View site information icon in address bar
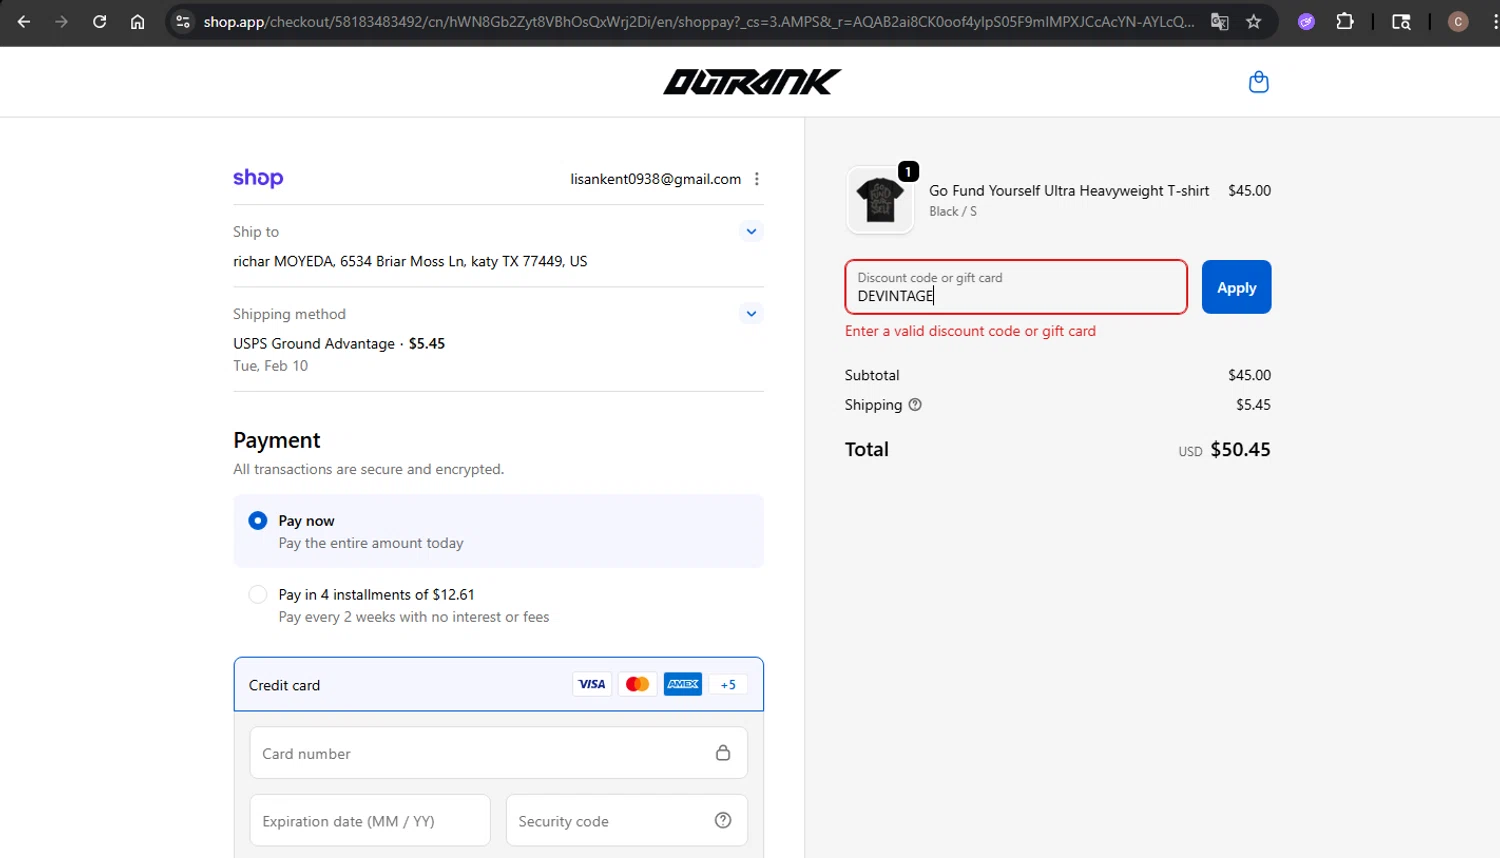The width and height of the screenshot is (1500, 858). (x=182, y=21)
